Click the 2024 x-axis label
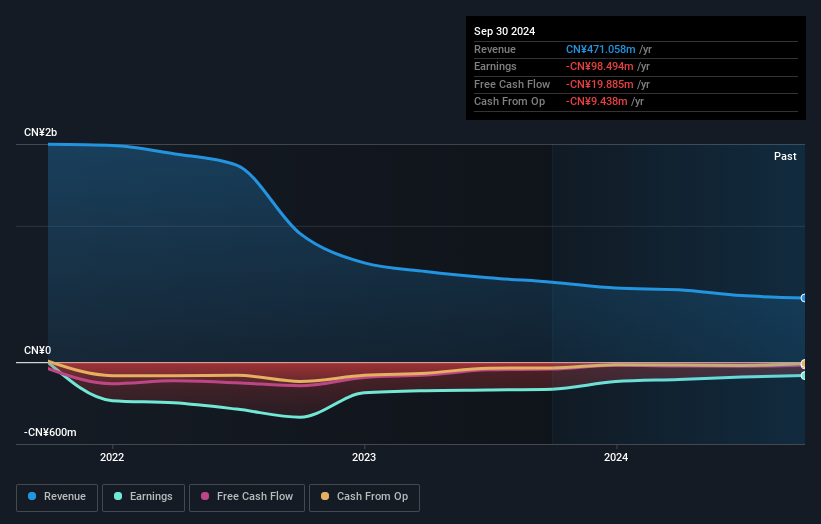 click(616, 457)
